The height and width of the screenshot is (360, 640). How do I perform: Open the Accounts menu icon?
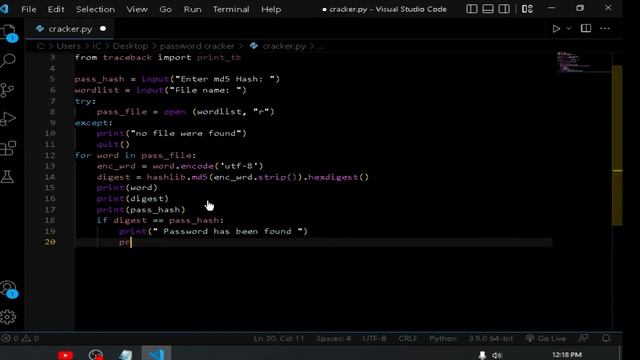tap(9, 289)
